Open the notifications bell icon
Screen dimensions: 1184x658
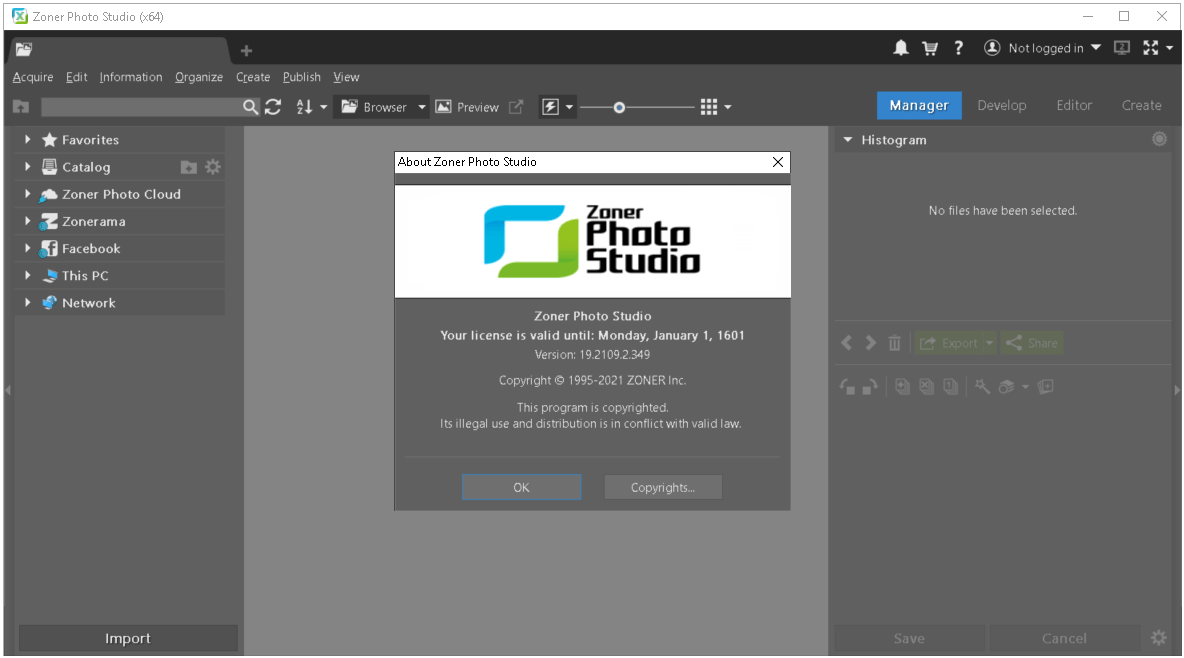(x=901, y=48)
